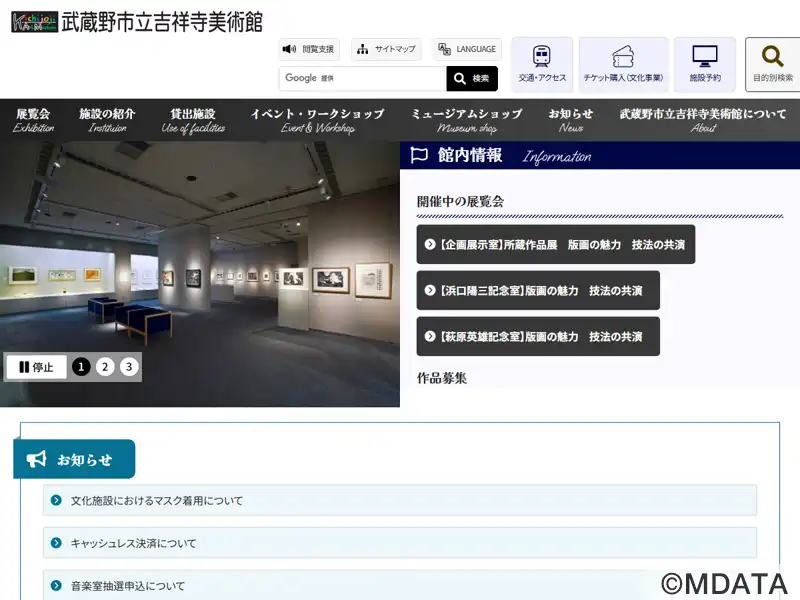This screenshot has width=800, height=600.
Task: Select slide 2 indicator
Action: [105, 367]
